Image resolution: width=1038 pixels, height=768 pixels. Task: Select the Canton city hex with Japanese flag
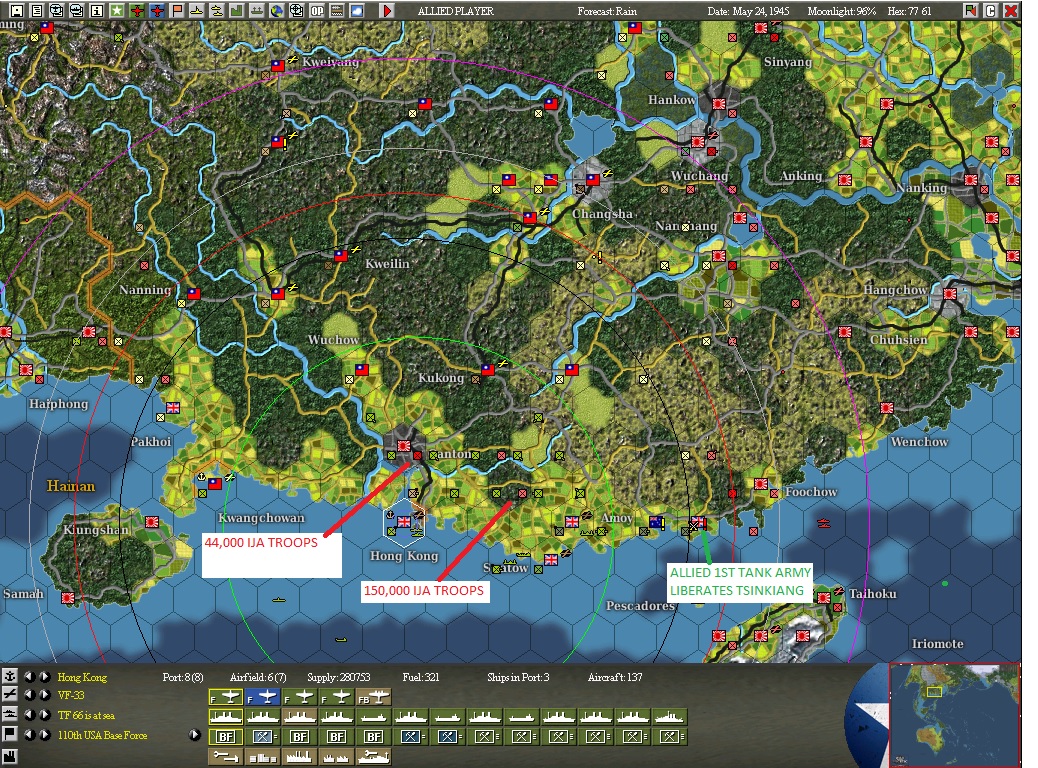point(403,446)
